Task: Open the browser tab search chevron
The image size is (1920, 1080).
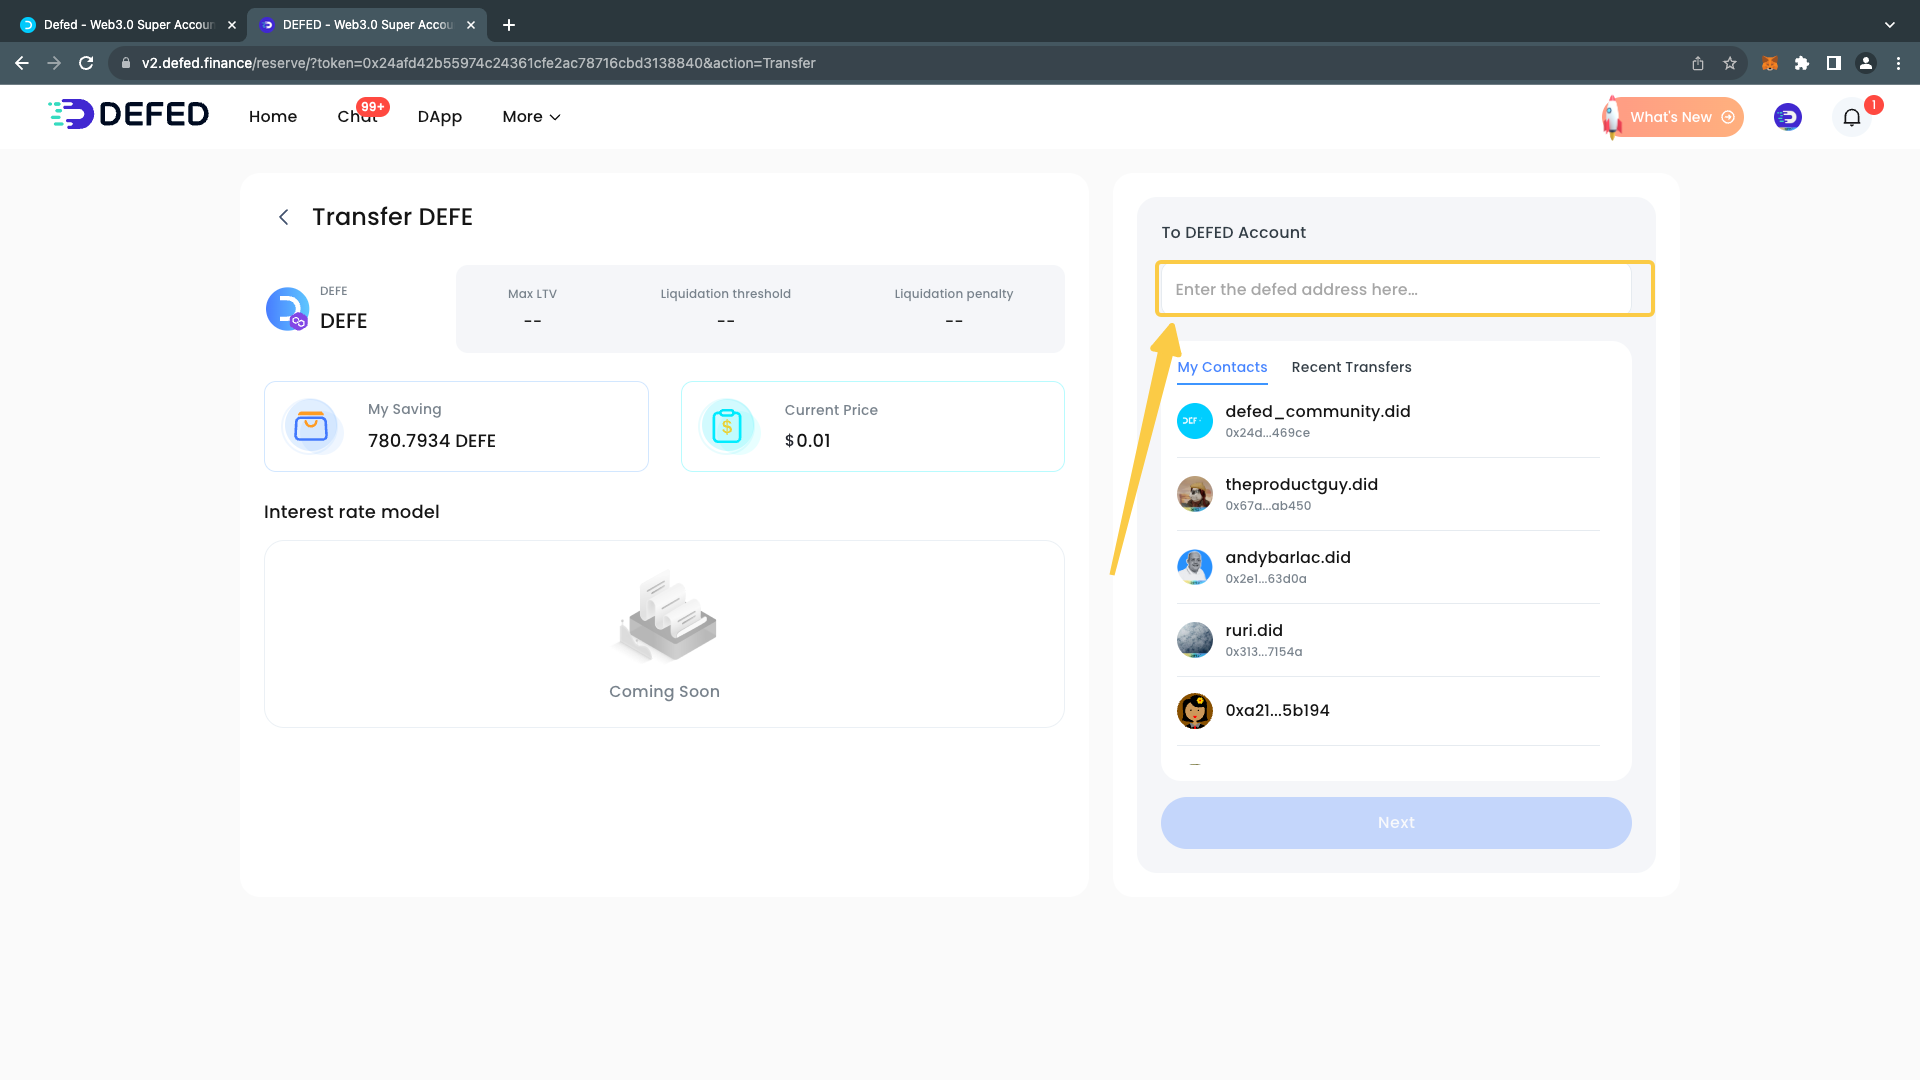Action: [x=1889, y=24]
